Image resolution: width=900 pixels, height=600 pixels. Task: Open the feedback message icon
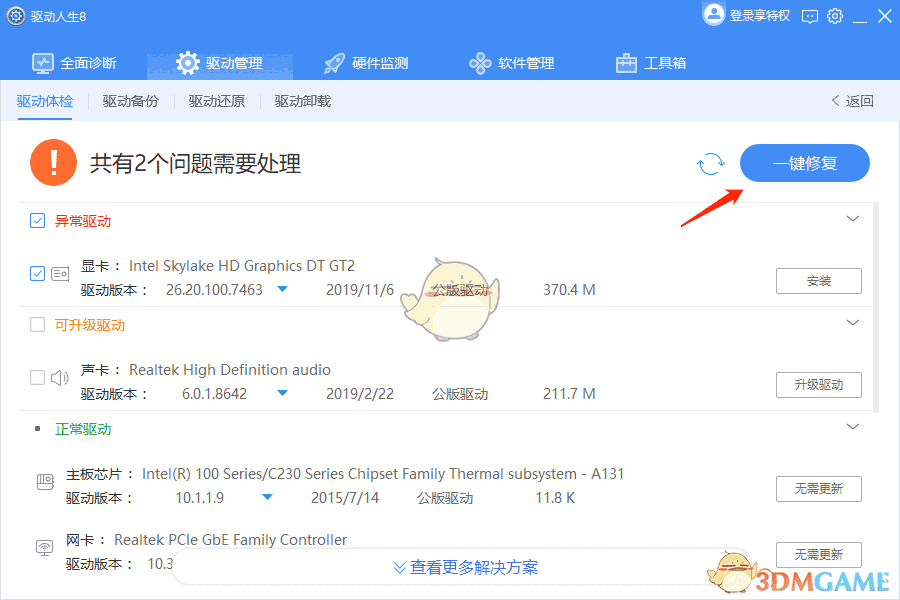tap(809, 16)
